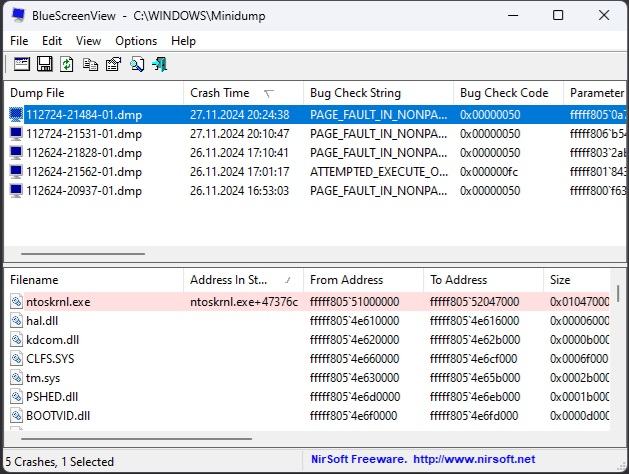Image resolution: width=629 pixels, height=474 pixels.
Task: Select the 112624-21828-01.dmp row
Action: 315,152
